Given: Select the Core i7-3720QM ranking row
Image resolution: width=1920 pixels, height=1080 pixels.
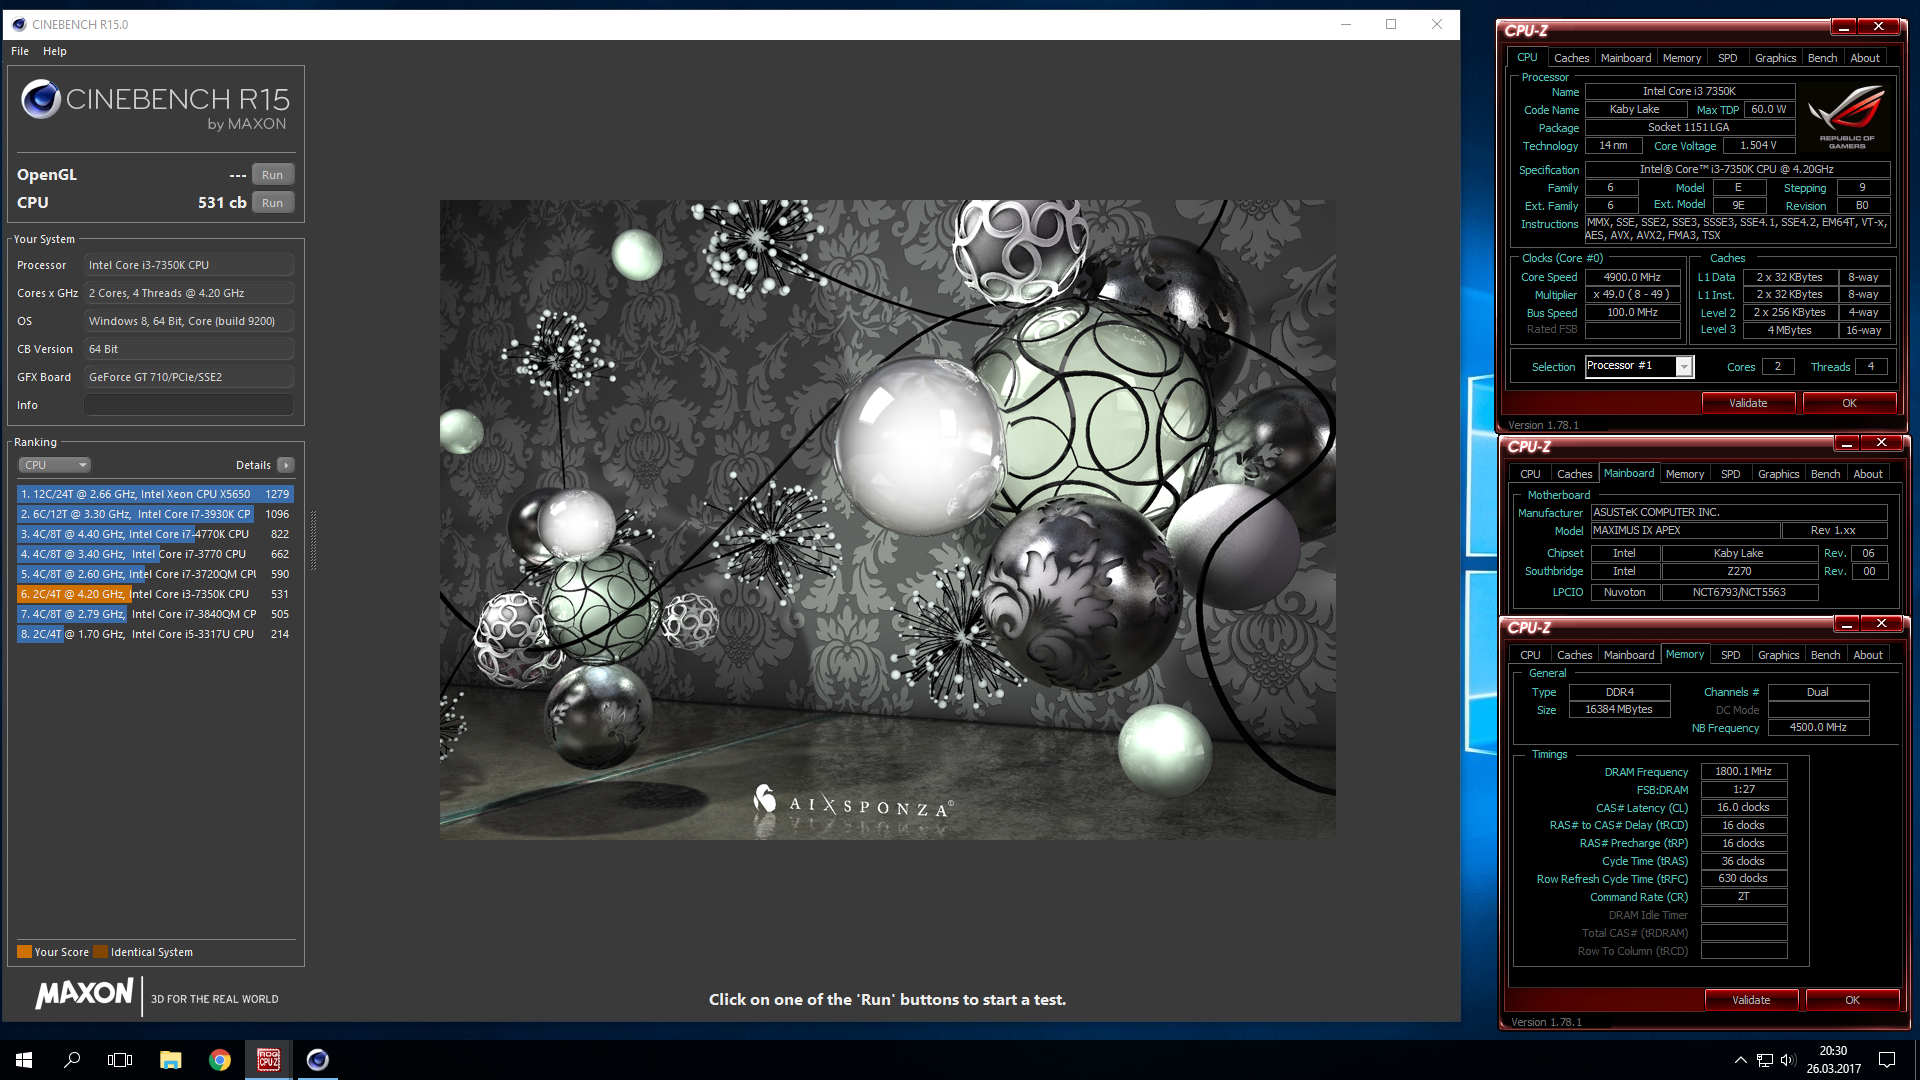Looking at the screenshot, I should click(x=155, y=574).
